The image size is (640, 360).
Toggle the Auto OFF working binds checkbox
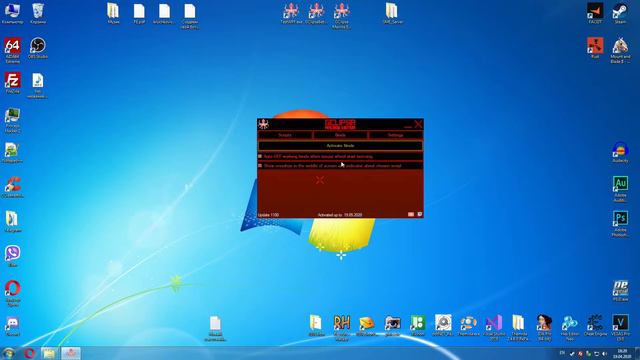click(x=260, y=156)
